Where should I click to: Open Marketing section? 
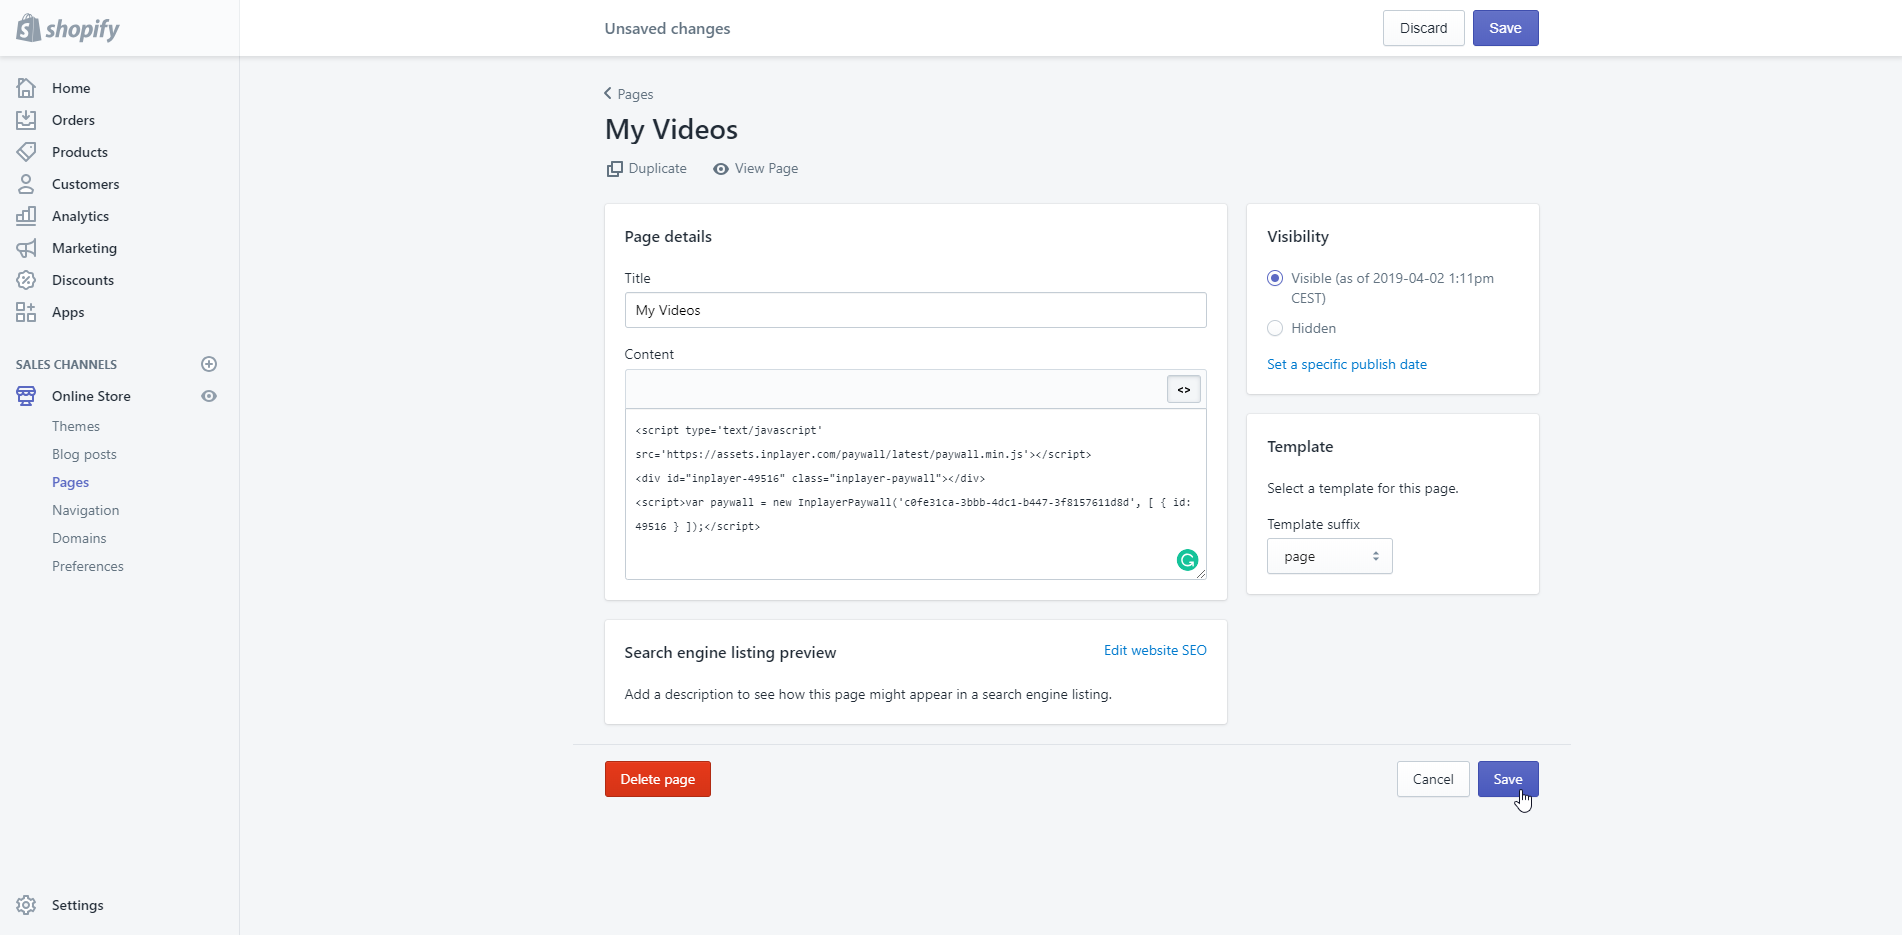[x=84, y=248]
